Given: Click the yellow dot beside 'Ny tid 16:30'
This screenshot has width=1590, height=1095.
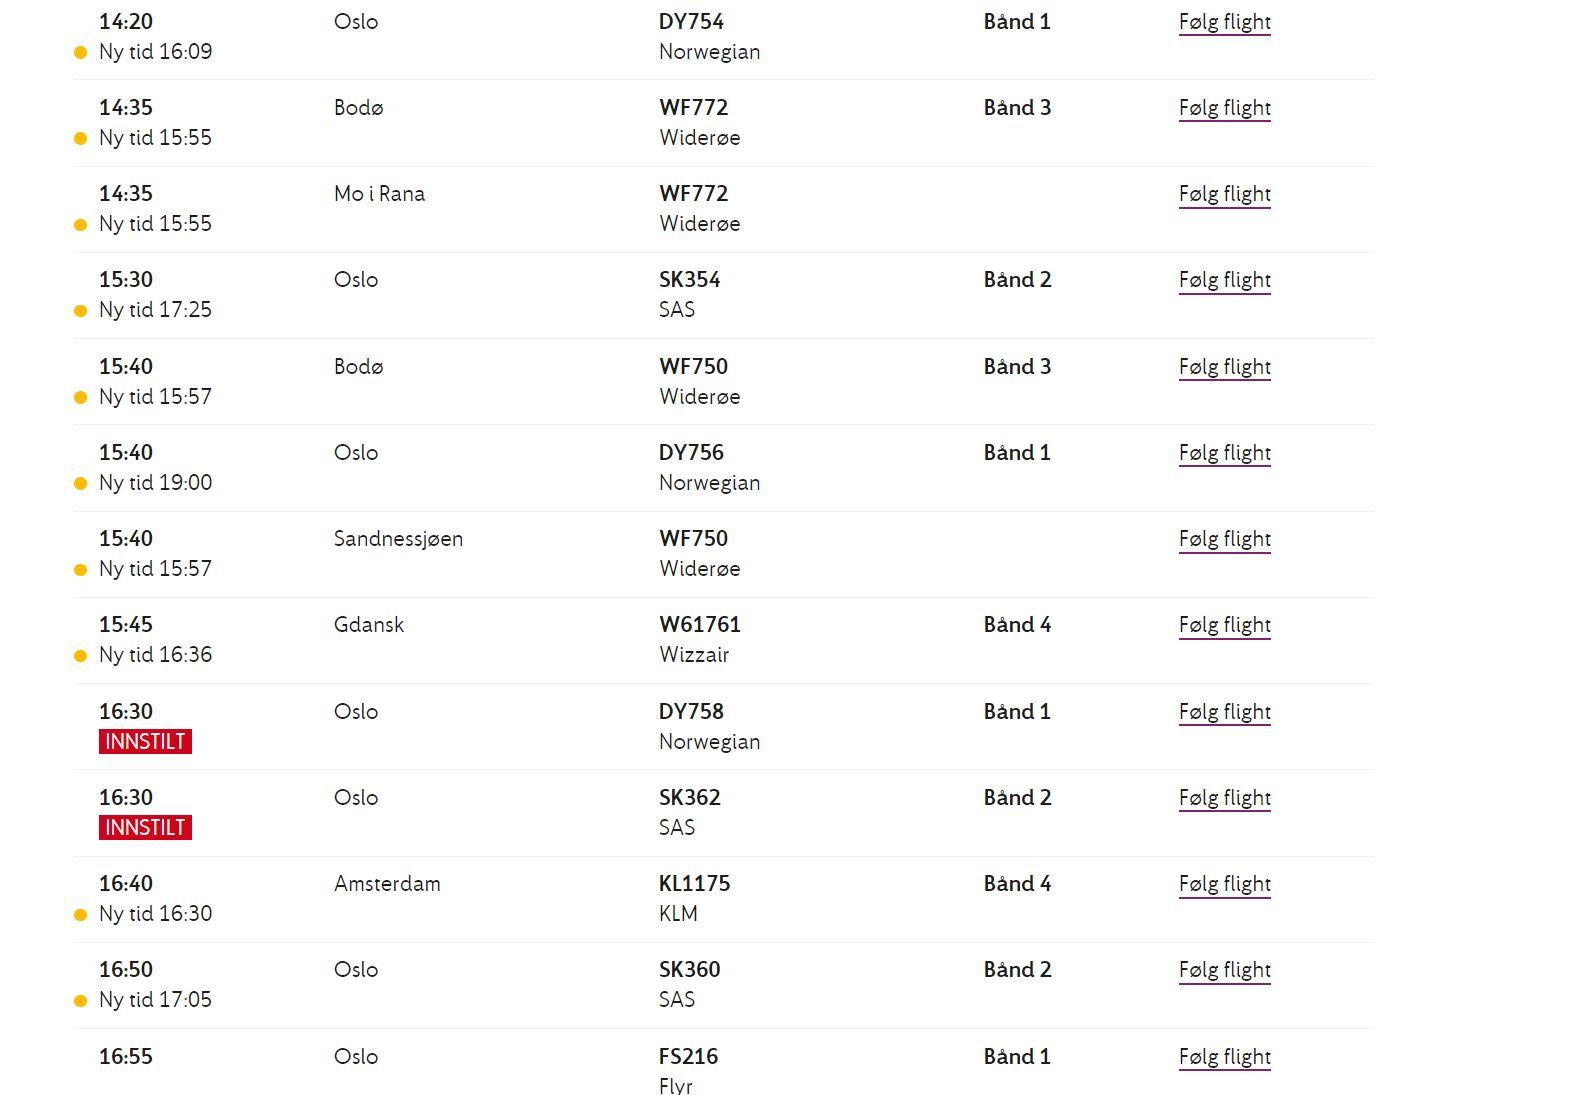Looking at the screenshot, I should point(81,915).
